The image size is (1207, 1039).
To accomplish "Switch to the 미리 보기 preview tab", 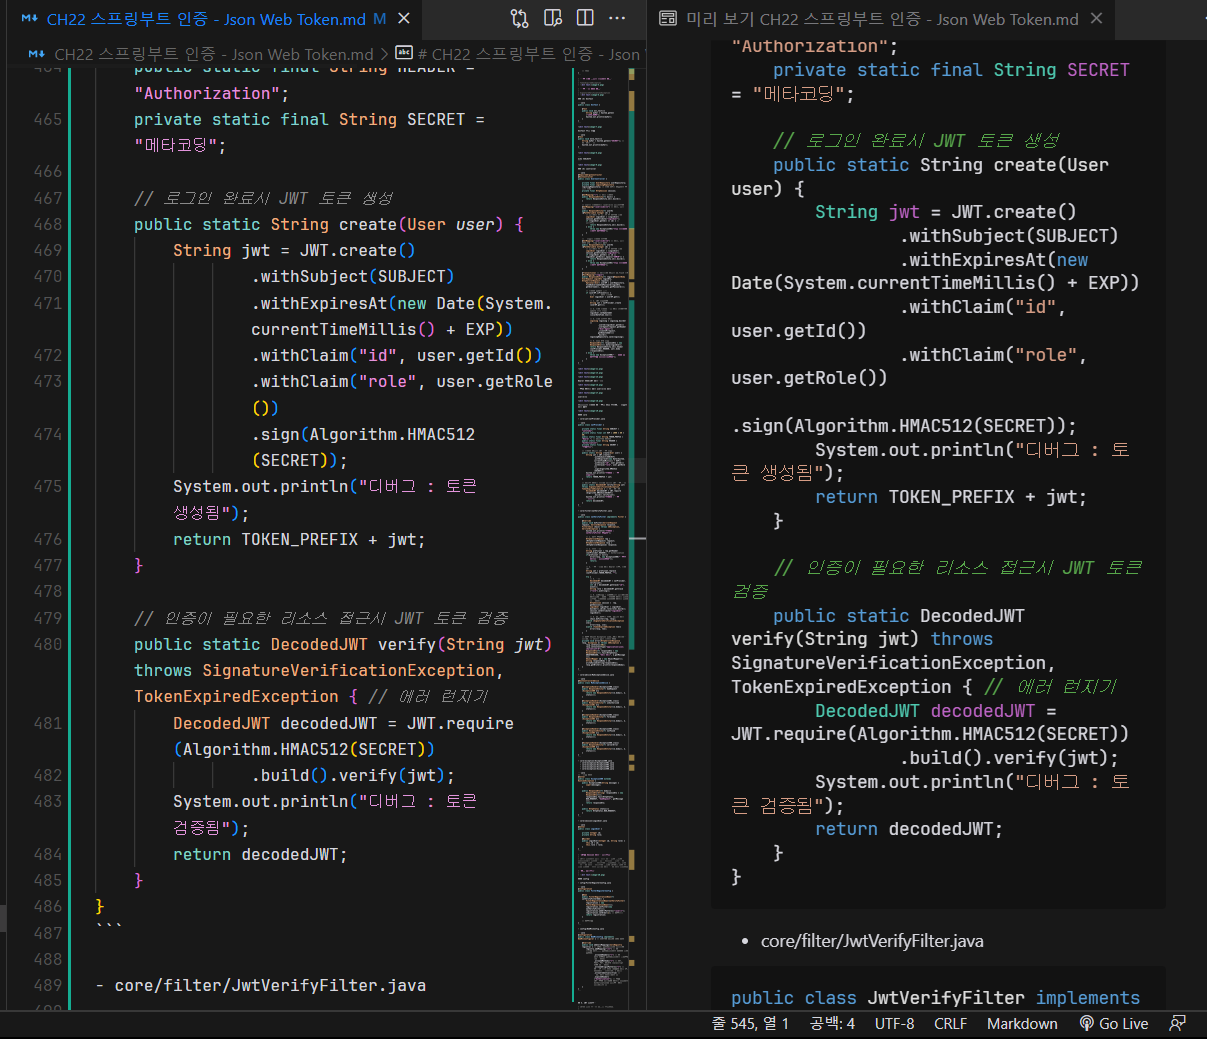I will [x=881, y=19].
